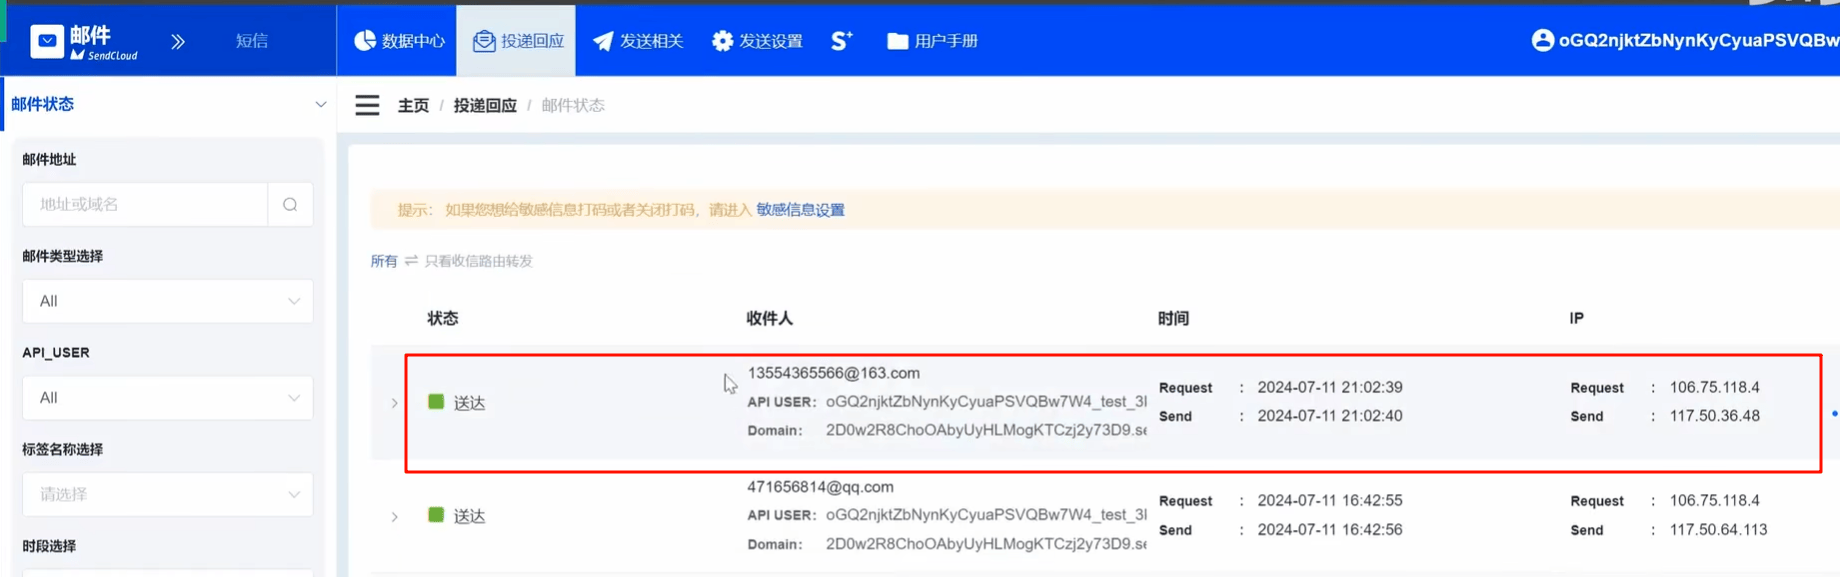
Task: Click the 投递回应 breadcrumb
Action: [x=485, y=105]
